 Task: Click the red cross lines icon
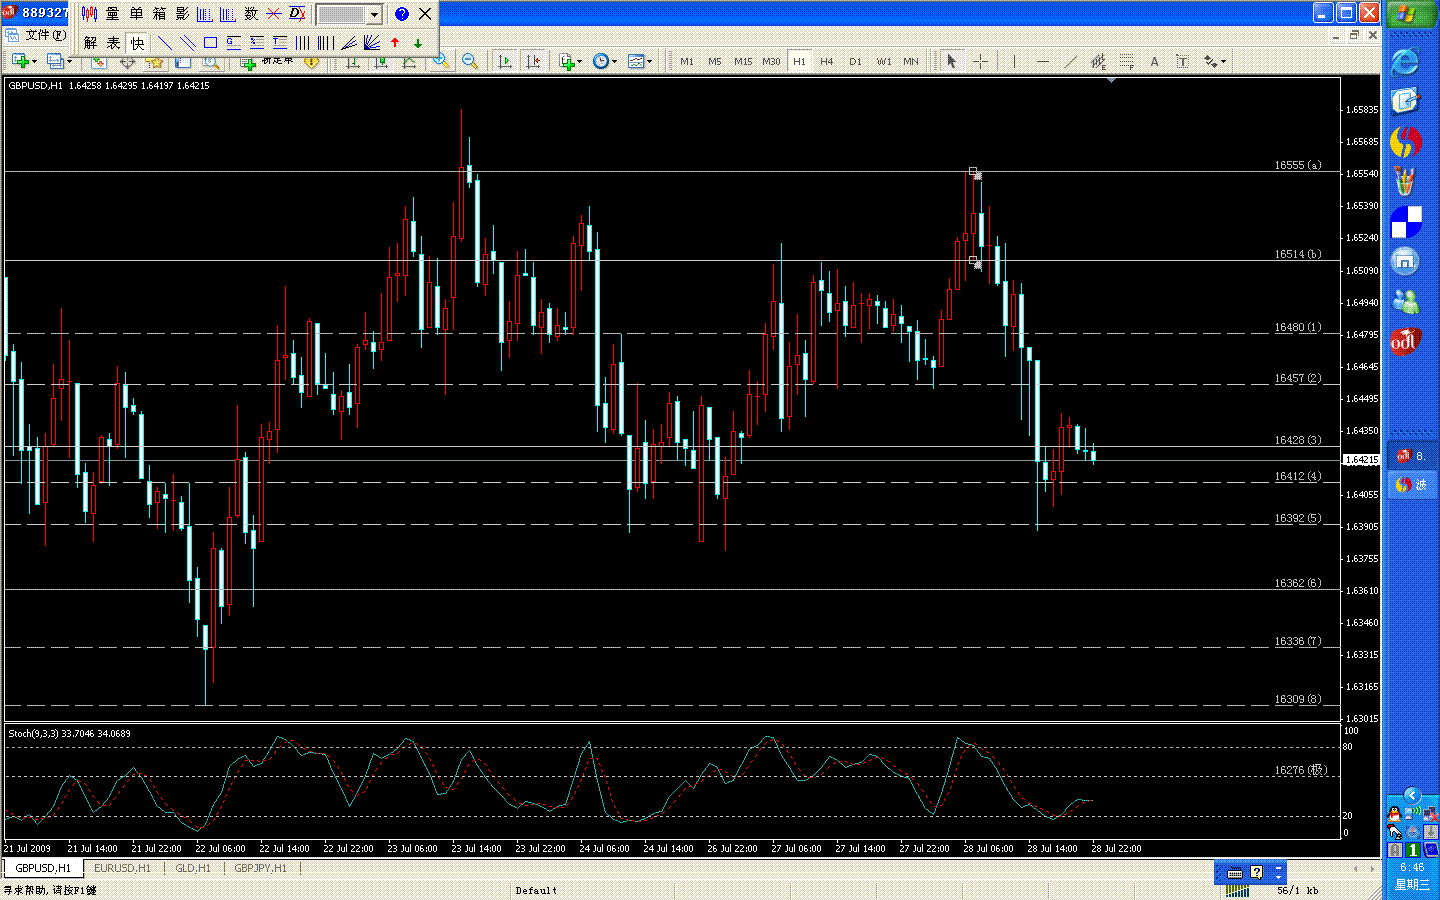[273, 14]
